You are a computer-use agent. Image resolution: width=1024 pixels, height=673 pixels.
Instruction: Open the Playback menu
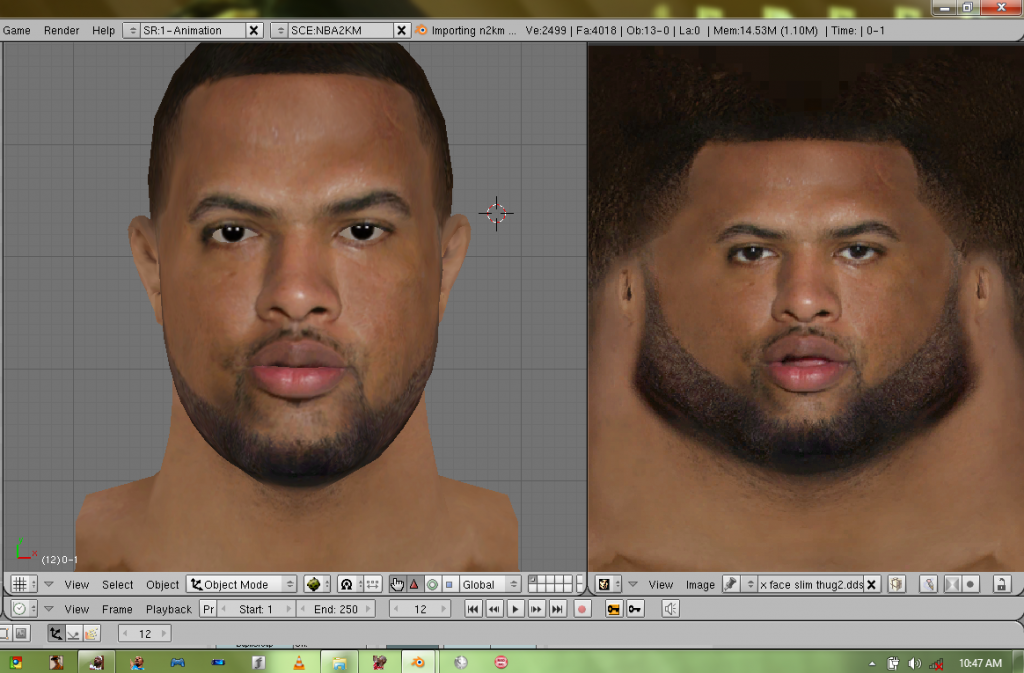pyautogui.click(x=168, y=609)
